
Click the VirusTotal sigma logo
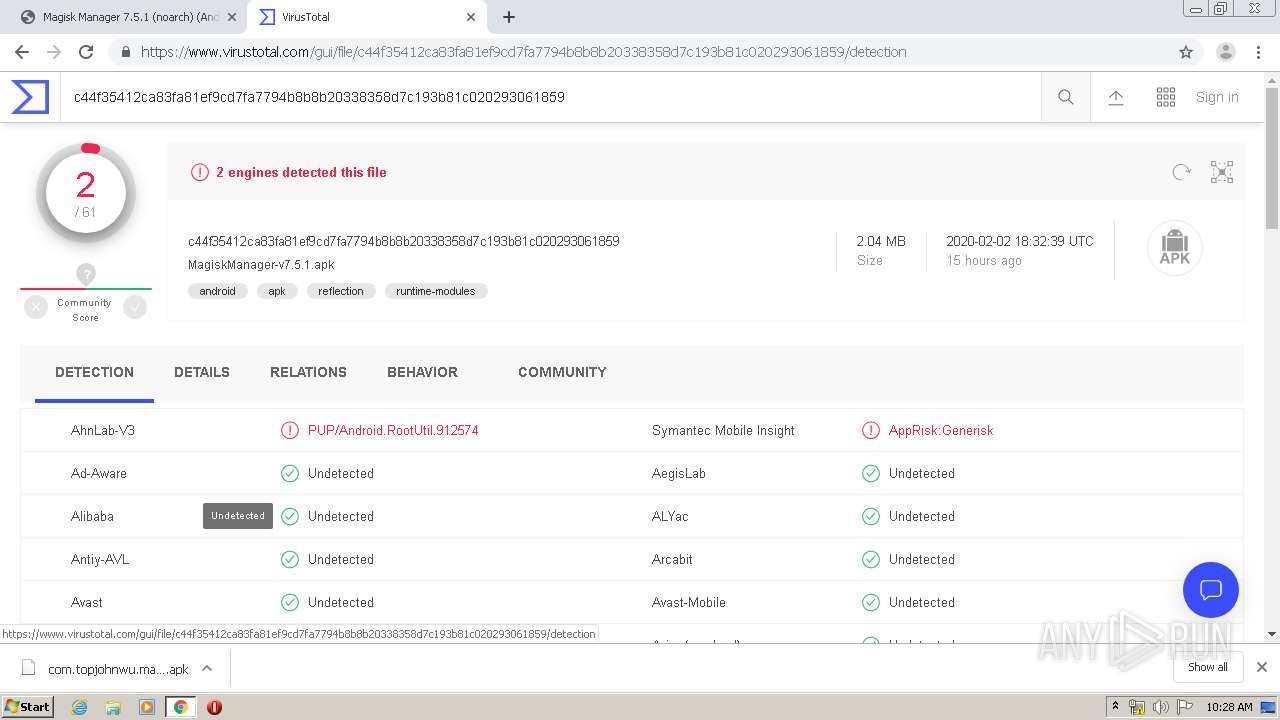(x=30, y=97)
